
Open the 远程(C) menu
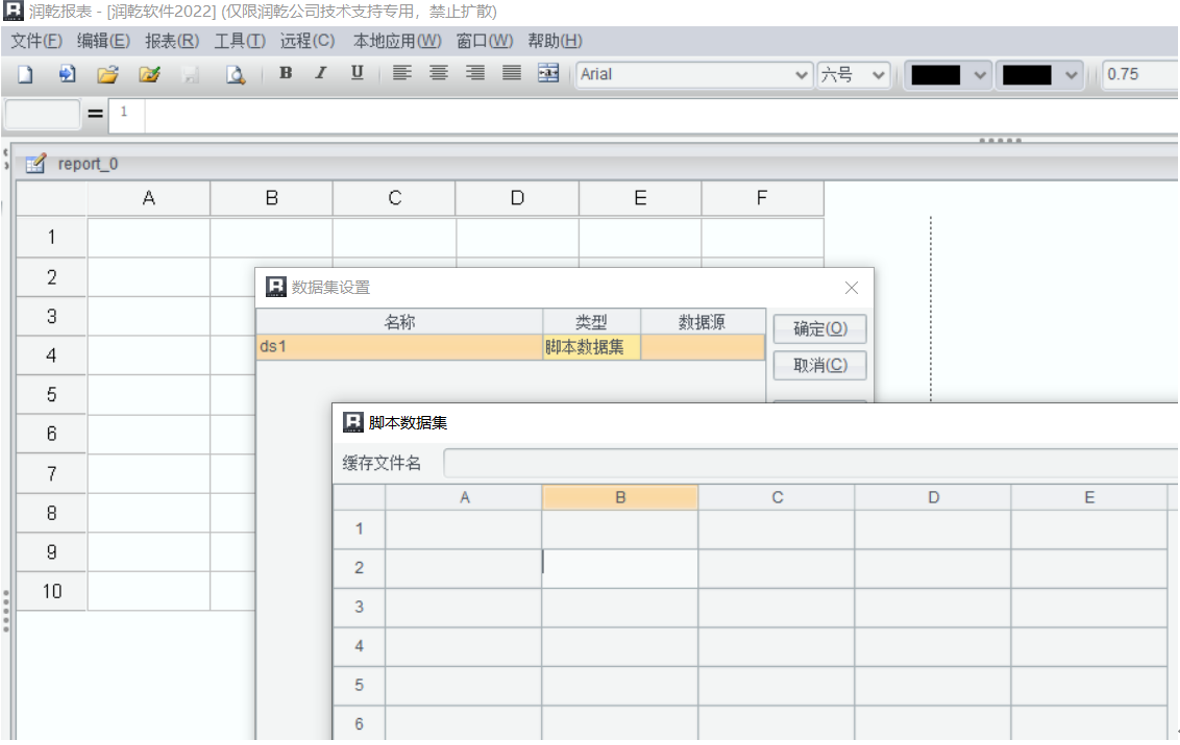pos(308,41)
